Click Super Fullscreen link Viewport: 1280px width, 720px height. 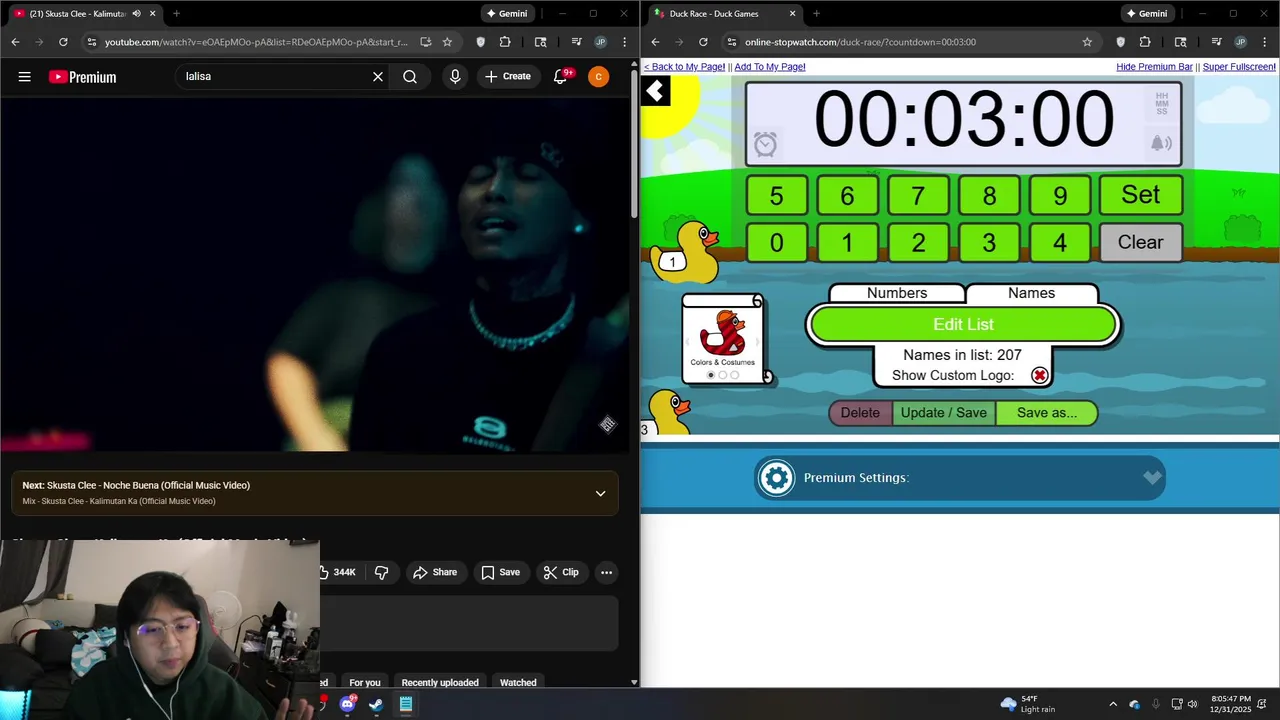[x=1239, y=67]
